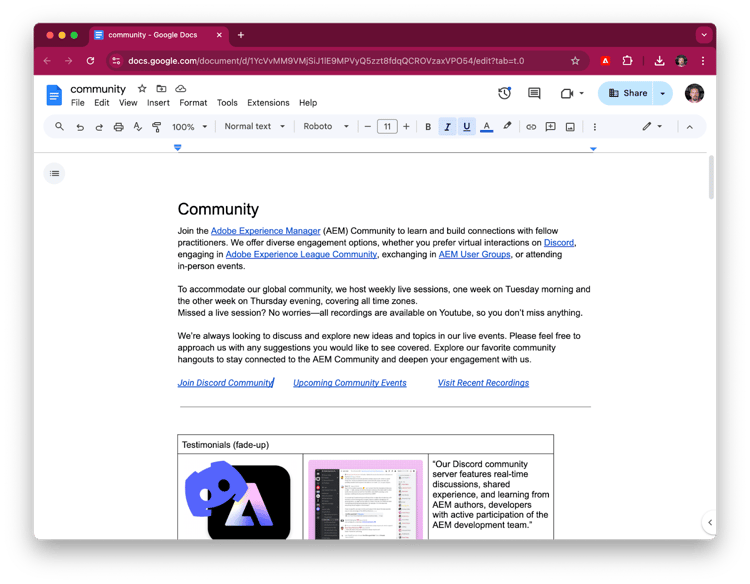Open the Normal text style dropdown

click(x=254, y=126)
